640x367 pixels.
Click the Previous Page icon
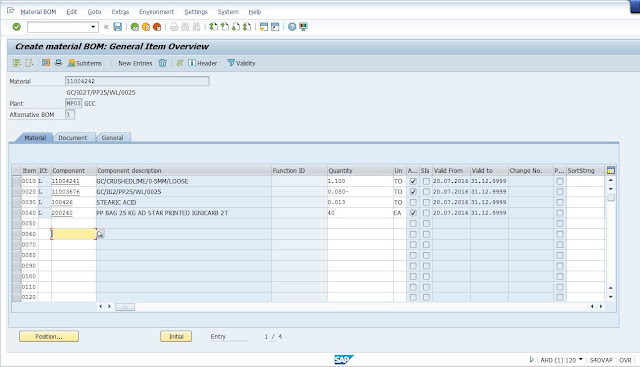click(225, 27)
